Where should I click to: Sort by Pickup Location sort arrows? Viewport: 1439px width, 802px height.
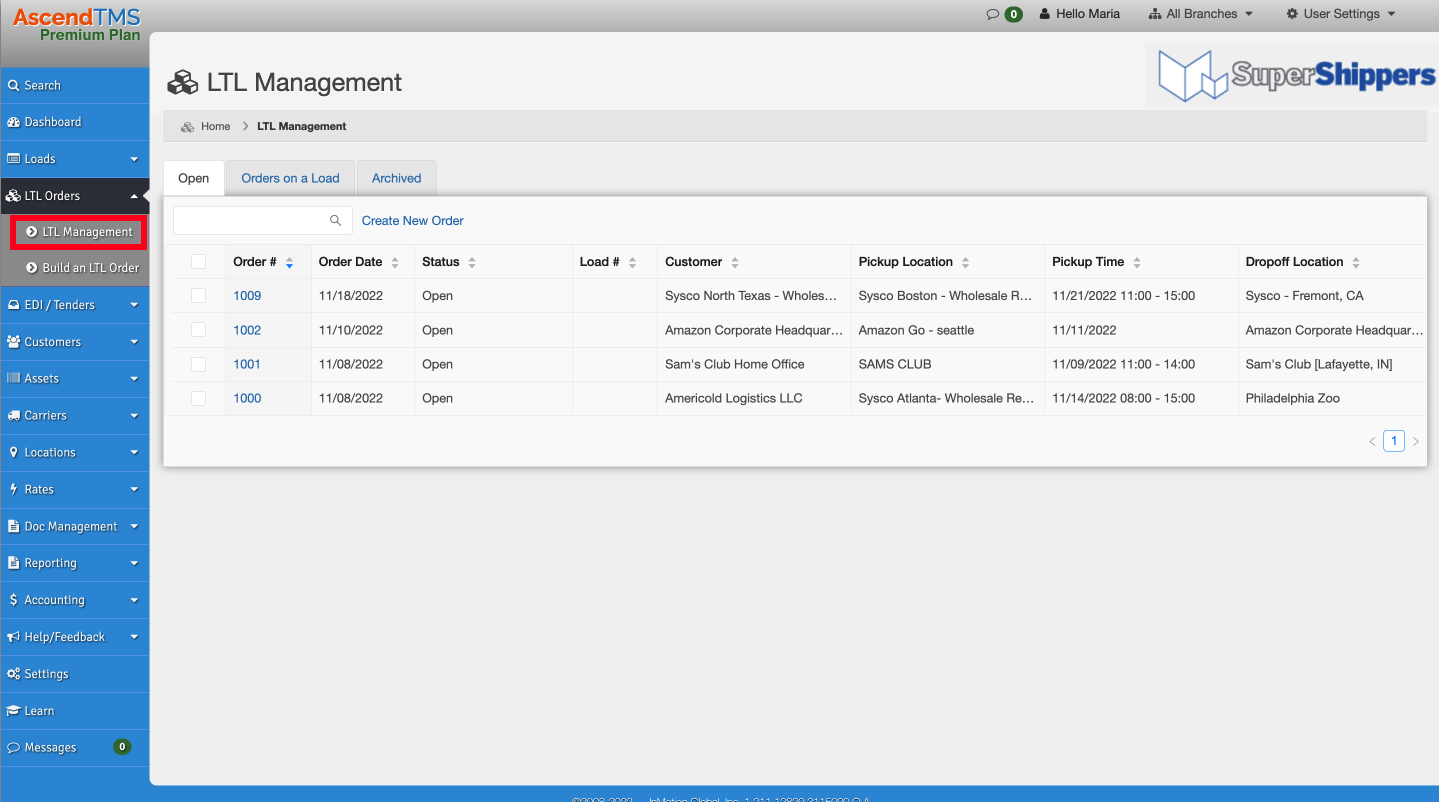tap(966, 263)
